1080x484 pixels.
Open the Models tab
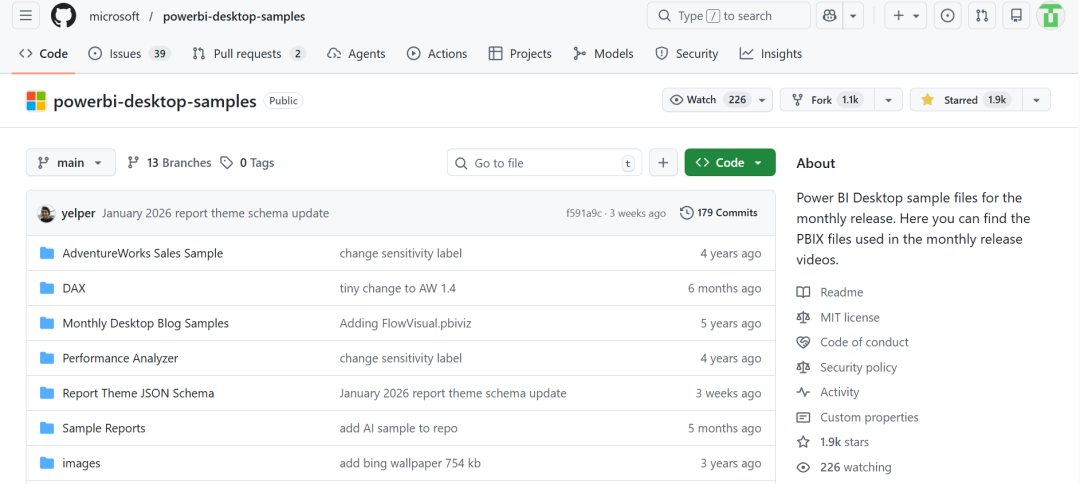coord(603,54)
